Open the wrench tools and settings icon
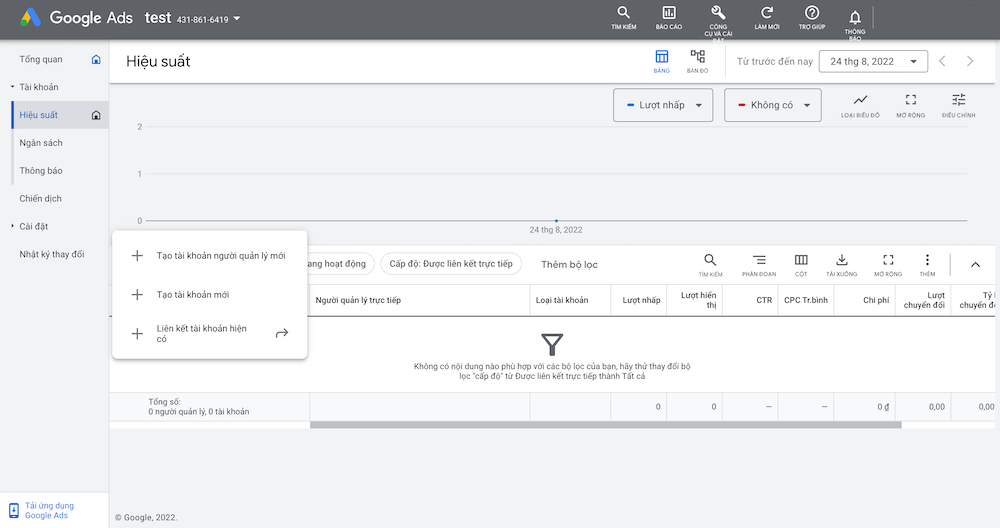Image resolution: width=1000 pixels, height=528 pixels. pyautogui.click(x=717, y=17)
